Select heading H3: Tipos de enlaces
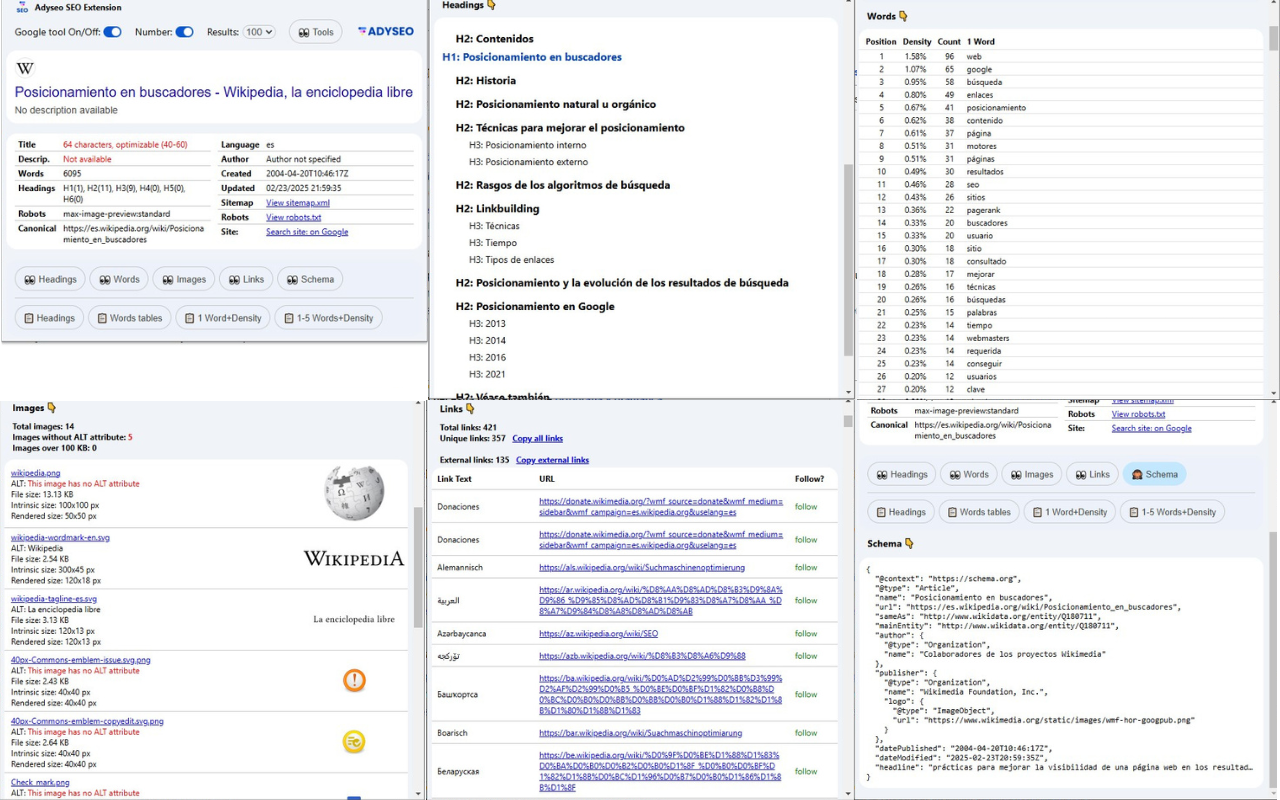Screen dimensions: 1280x800 511,260
